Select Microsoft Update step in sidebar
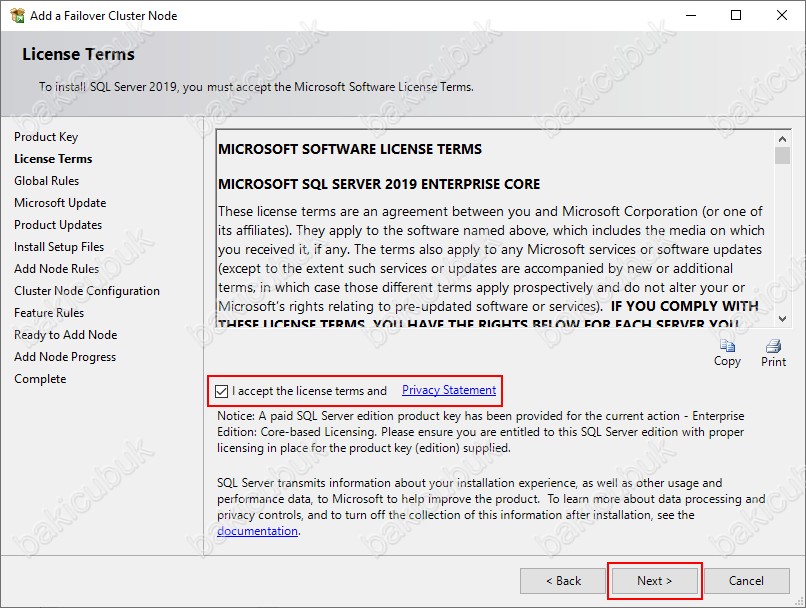This screenshot has width=806, height=608. tap(60, 203)
